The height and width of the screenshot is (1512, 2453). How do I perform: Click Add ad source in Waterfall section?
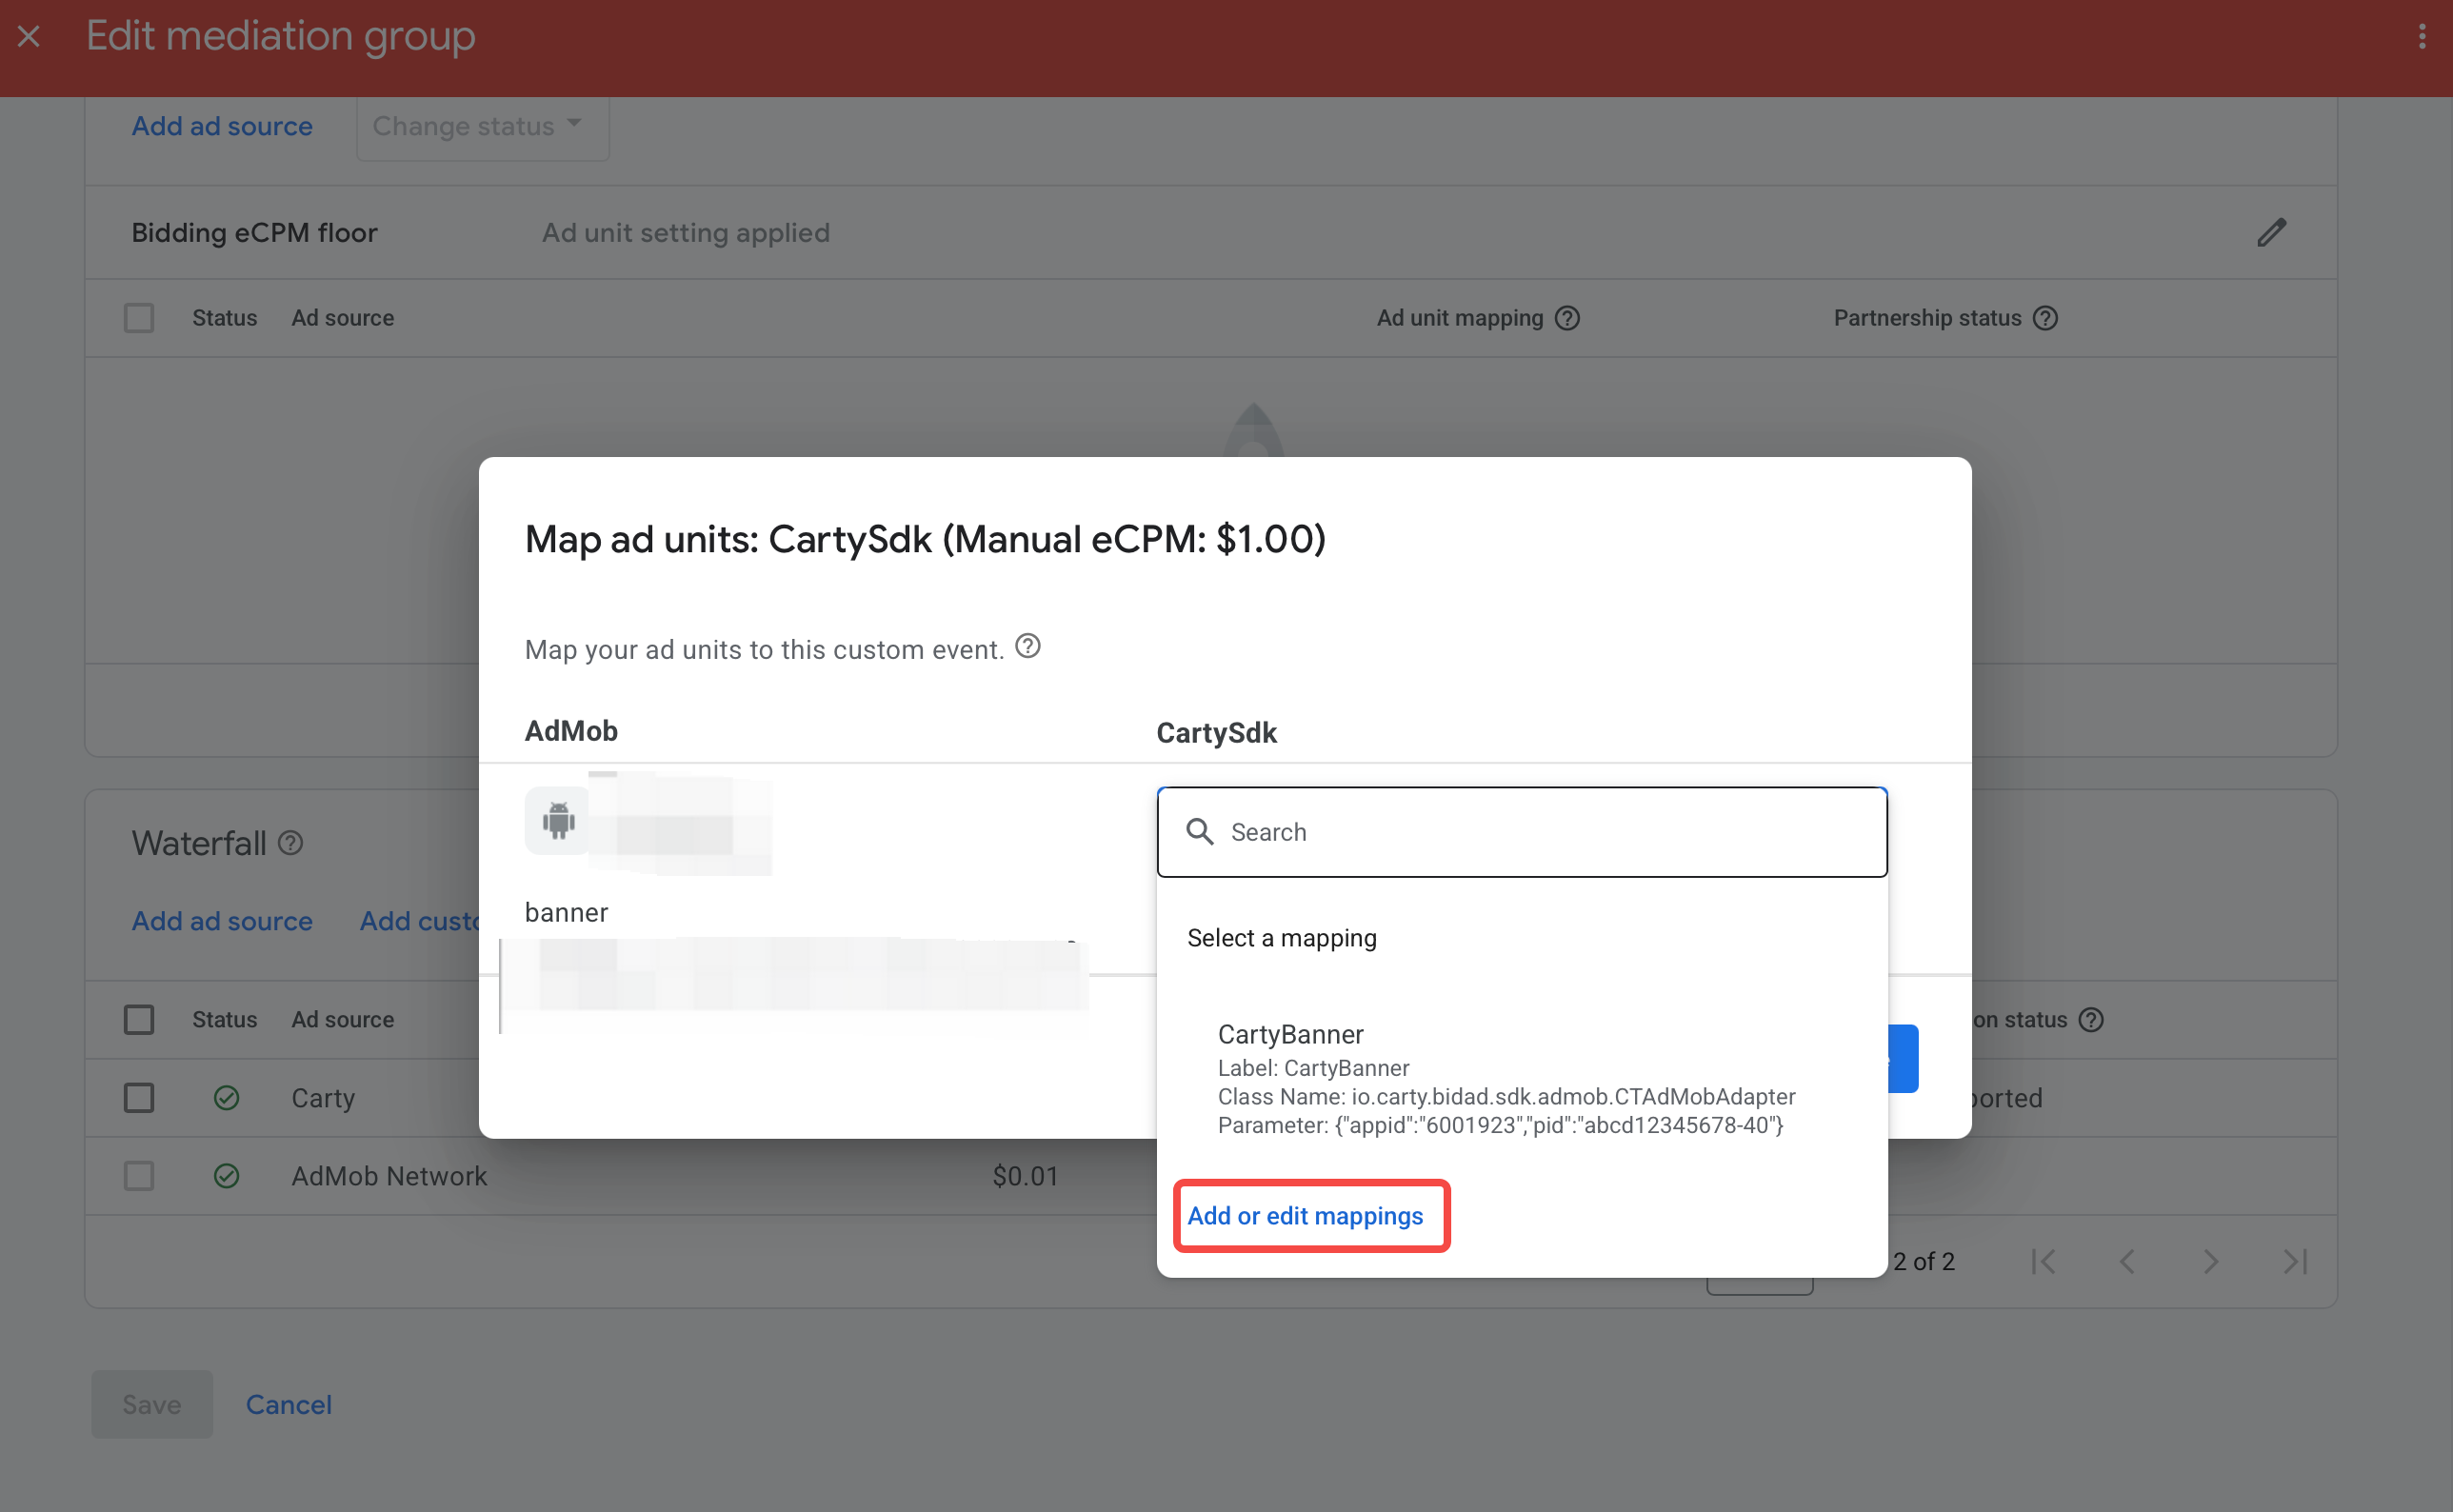pyautogui.click(x=222, y=921)
